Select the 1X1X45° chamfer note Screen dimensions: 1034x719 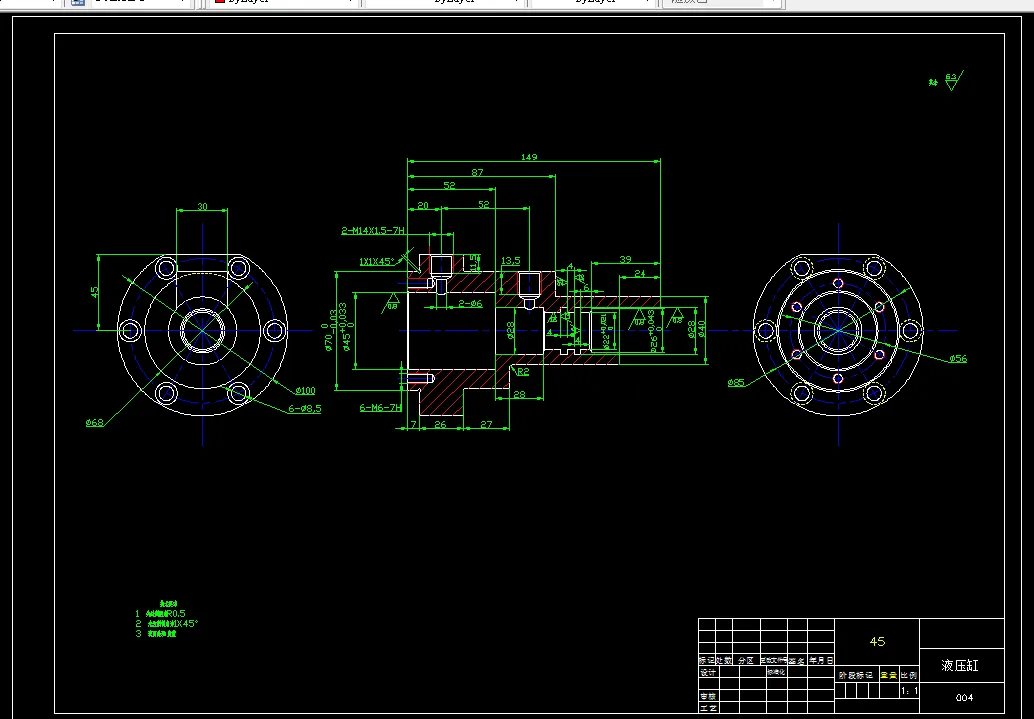pos(377,262)
